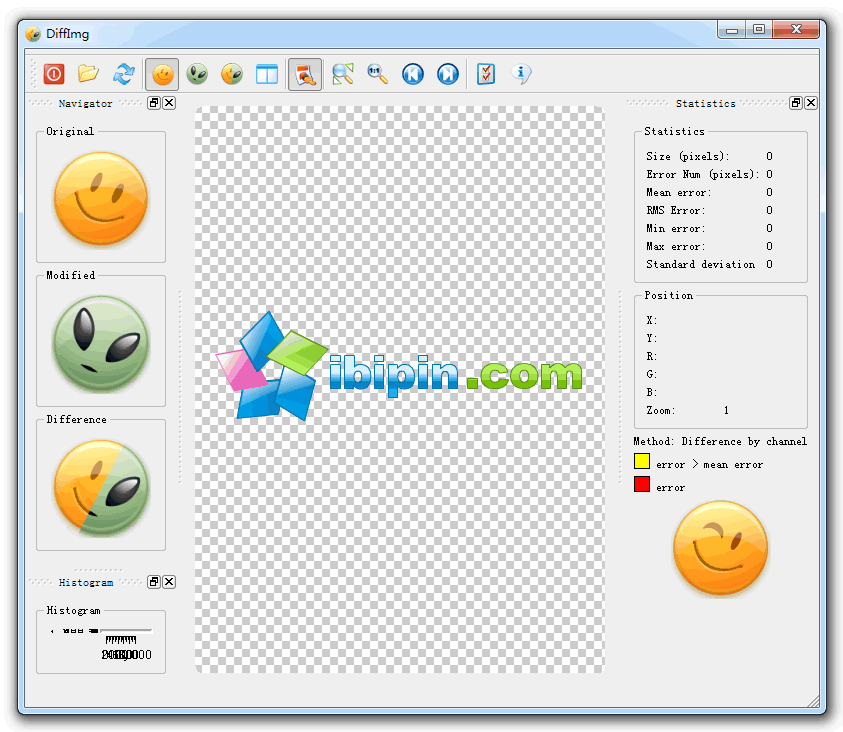Image resolution: width=843 pixels, height=732 pixels.
Task: Open images with the folder icon
Action: coord(88,74)
